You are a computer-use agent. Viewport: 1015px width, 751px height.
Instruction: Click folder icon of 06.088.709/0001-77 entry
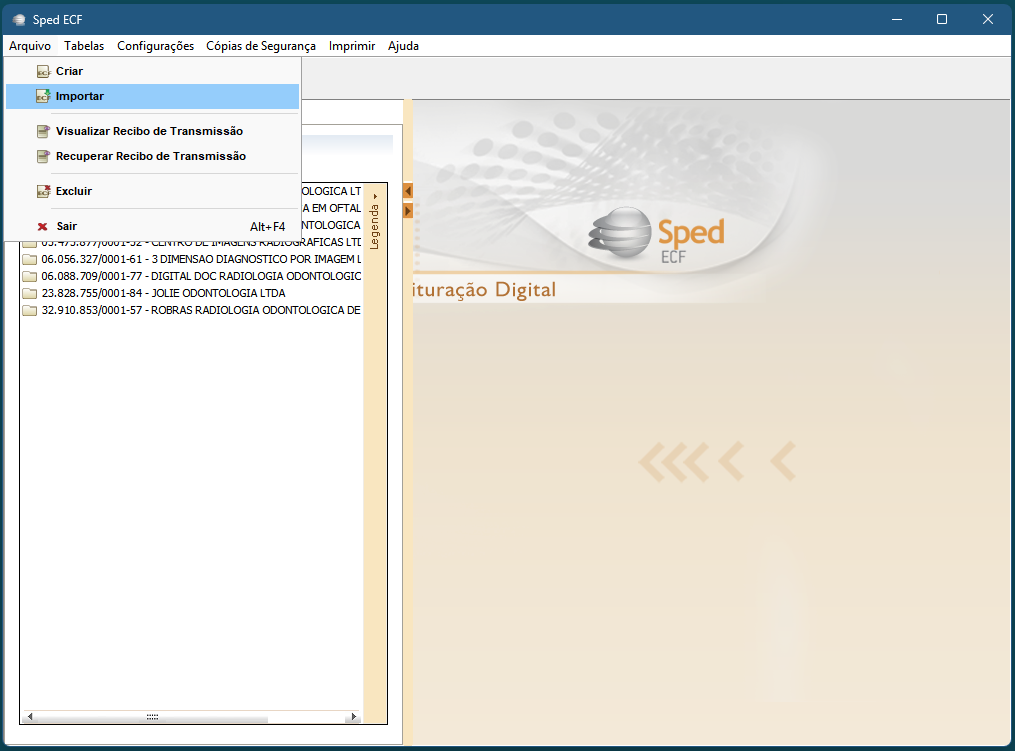coord(30,276)
